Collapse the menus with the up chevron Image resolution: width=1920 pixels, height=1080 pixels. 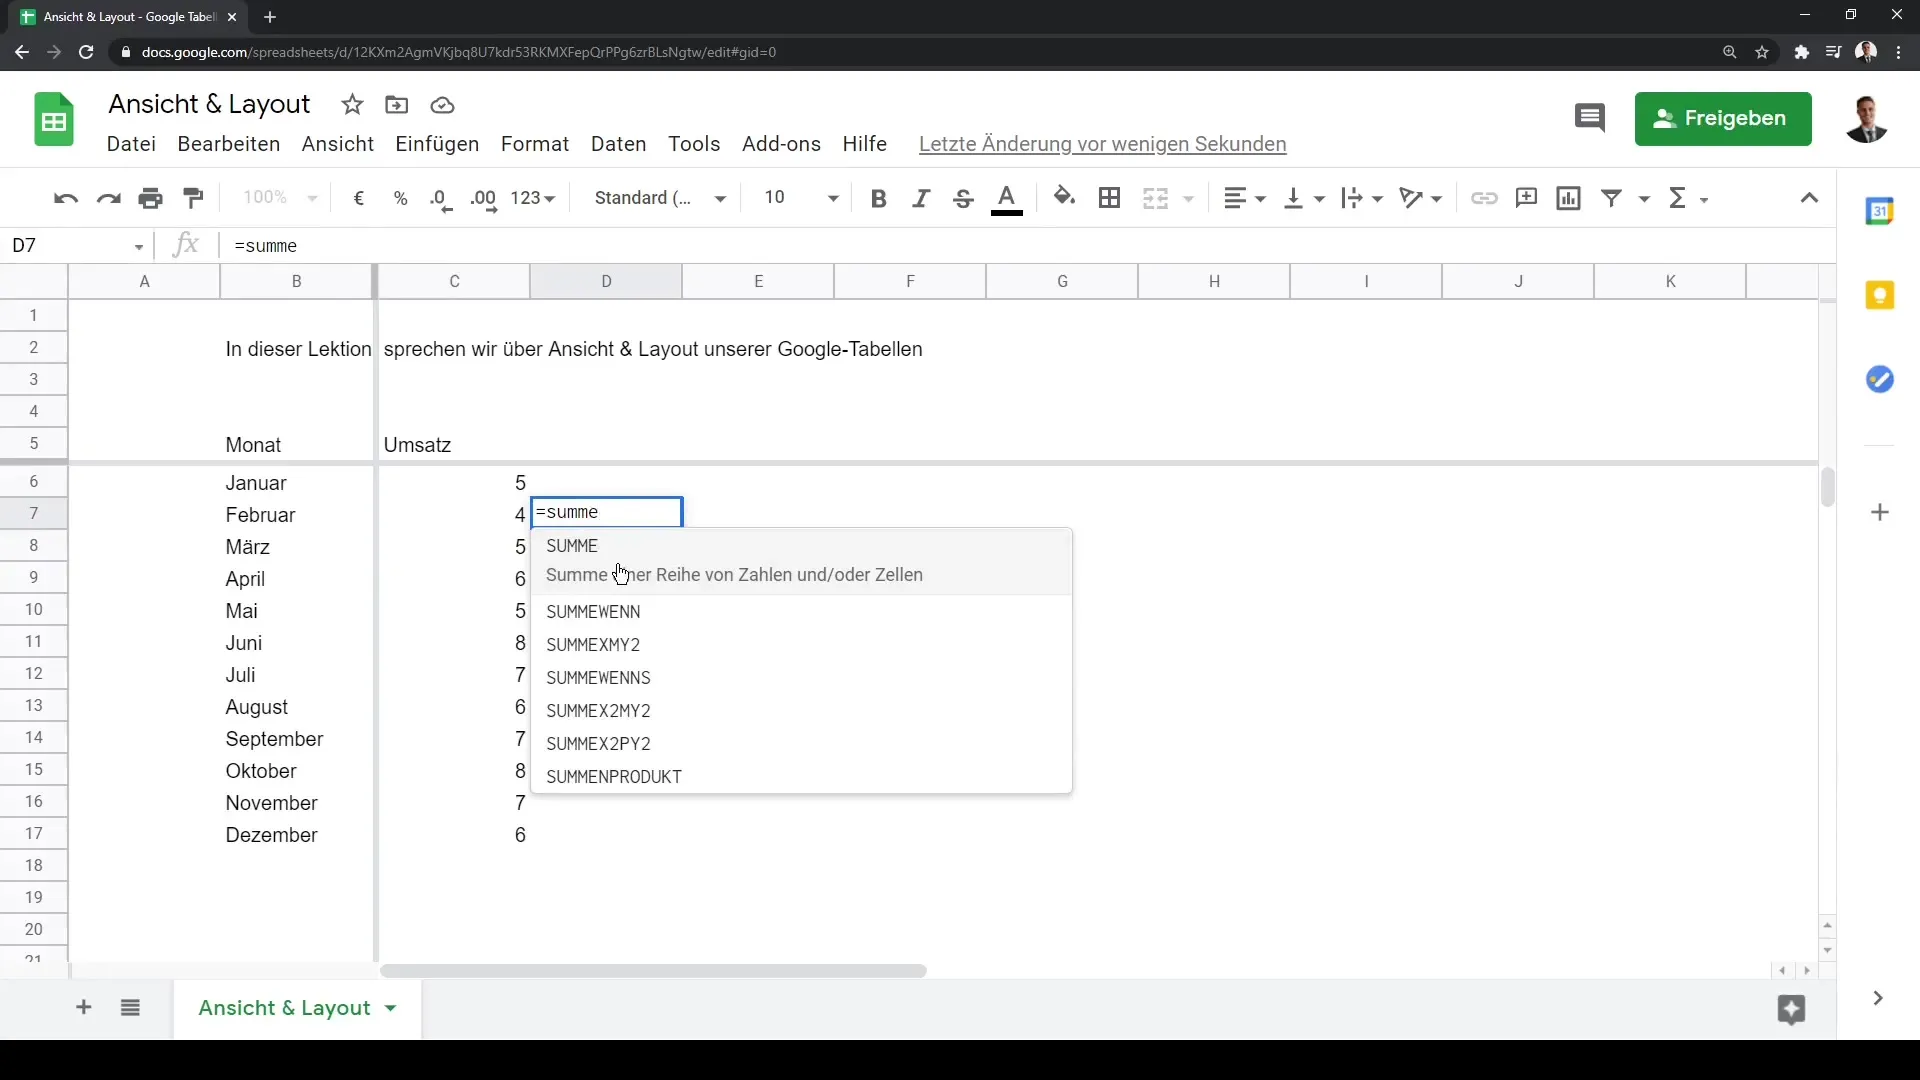click(1809, 198)
